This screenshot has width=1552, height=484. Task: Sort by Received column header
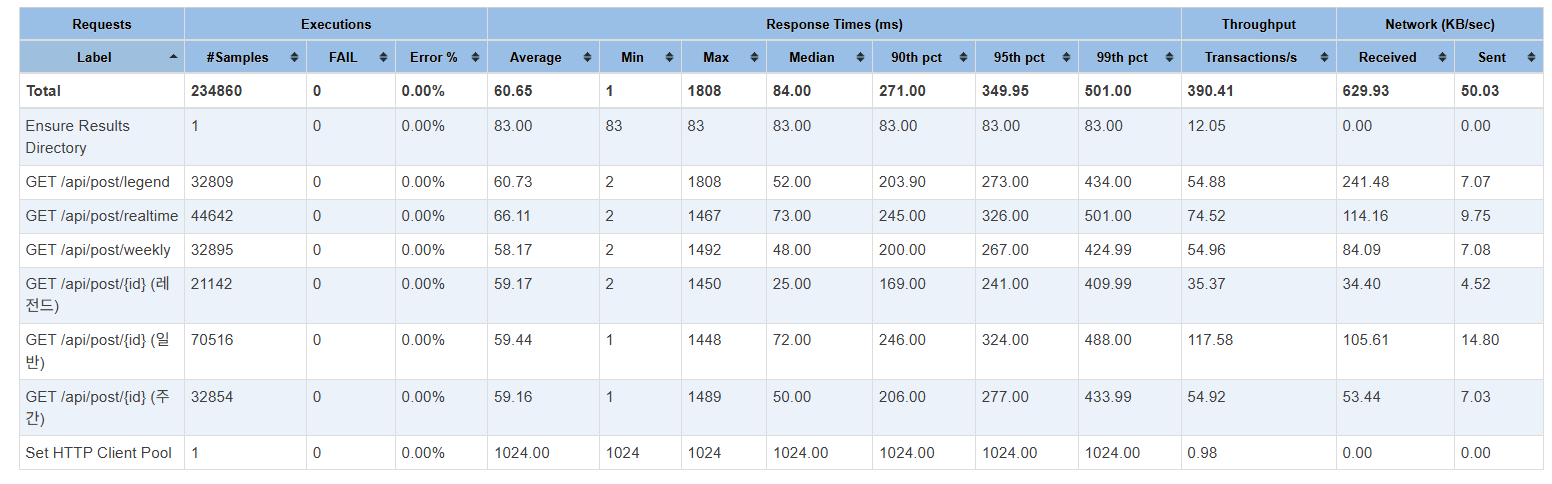[1395, 57]
